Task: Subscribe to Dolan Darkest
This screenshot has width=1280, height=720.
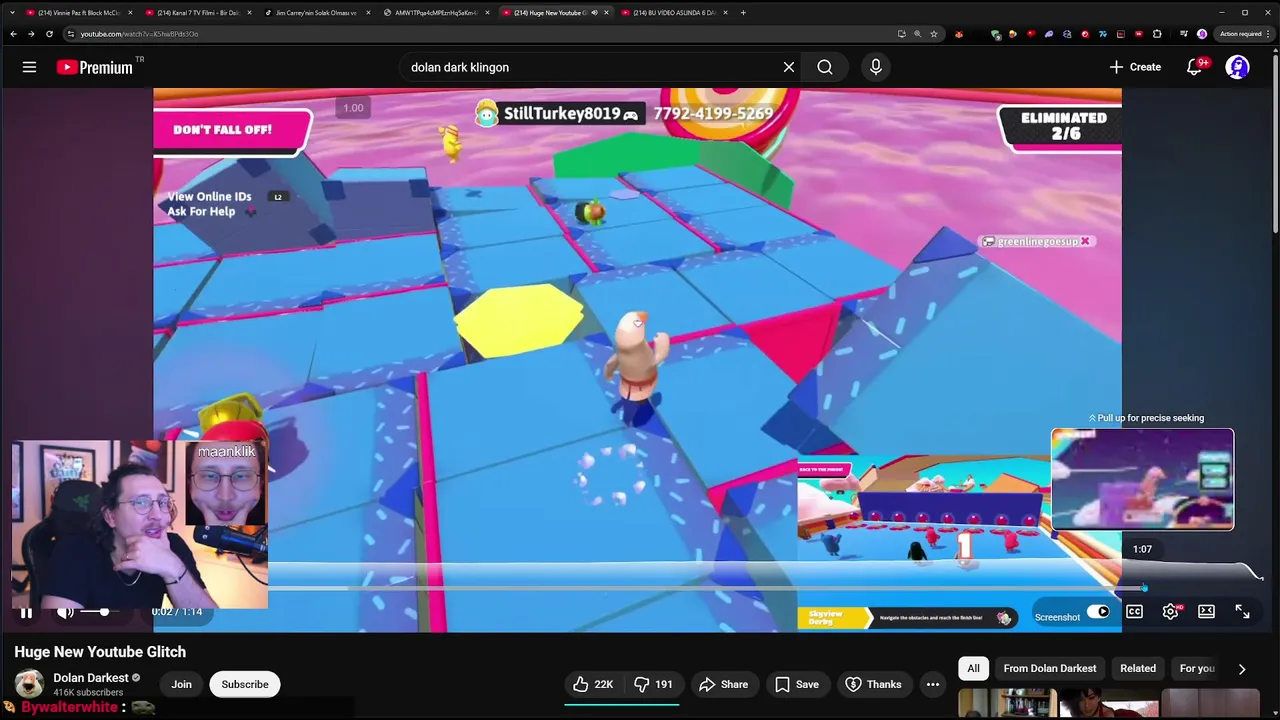Action: [245, 684]
